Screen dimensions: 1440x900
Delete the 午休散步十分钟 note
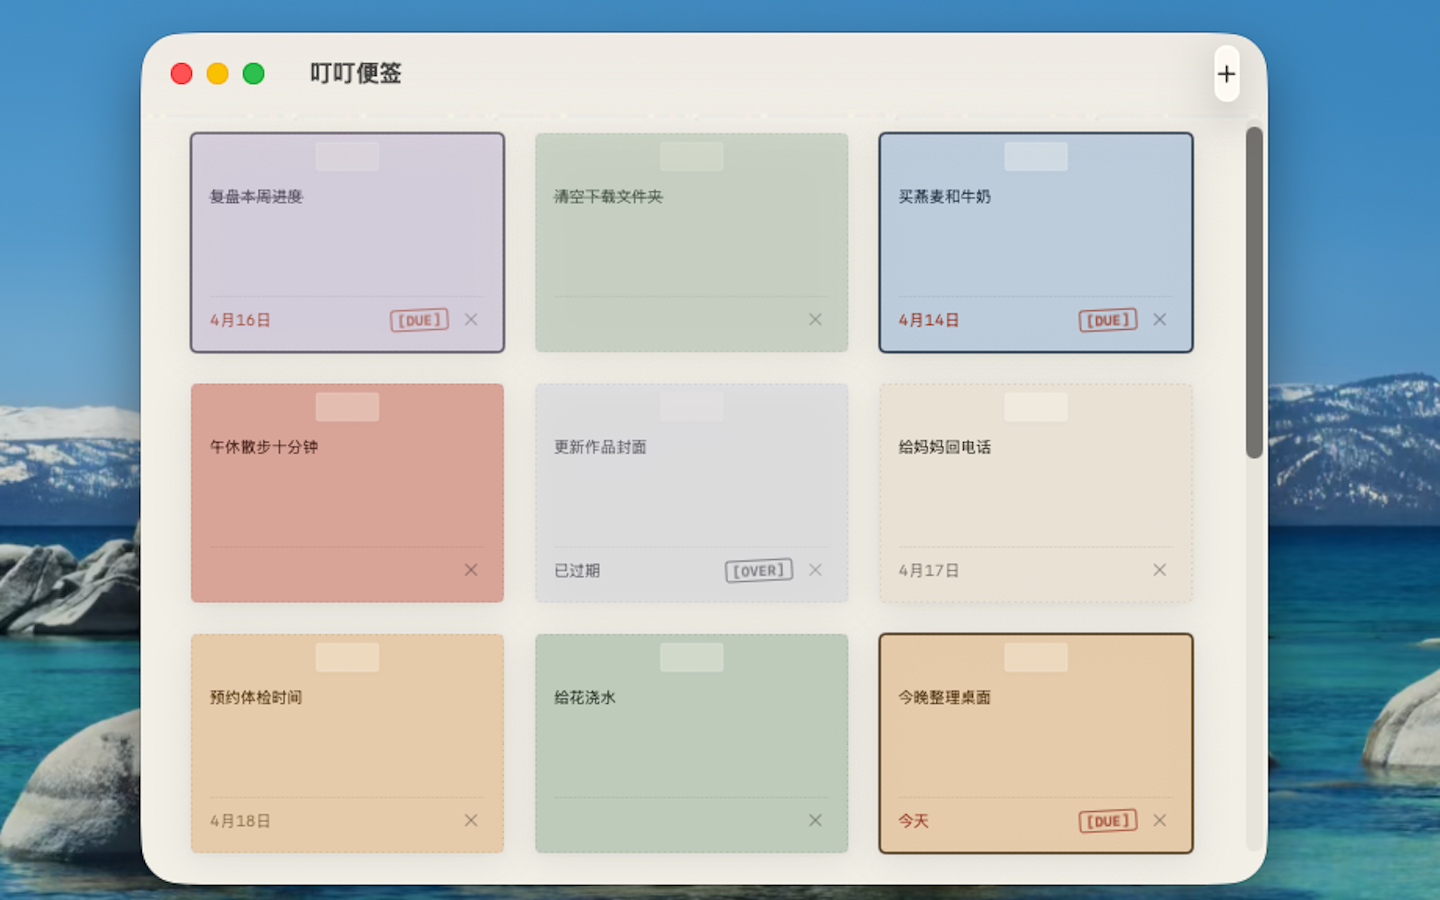click(x=471, y=570)
